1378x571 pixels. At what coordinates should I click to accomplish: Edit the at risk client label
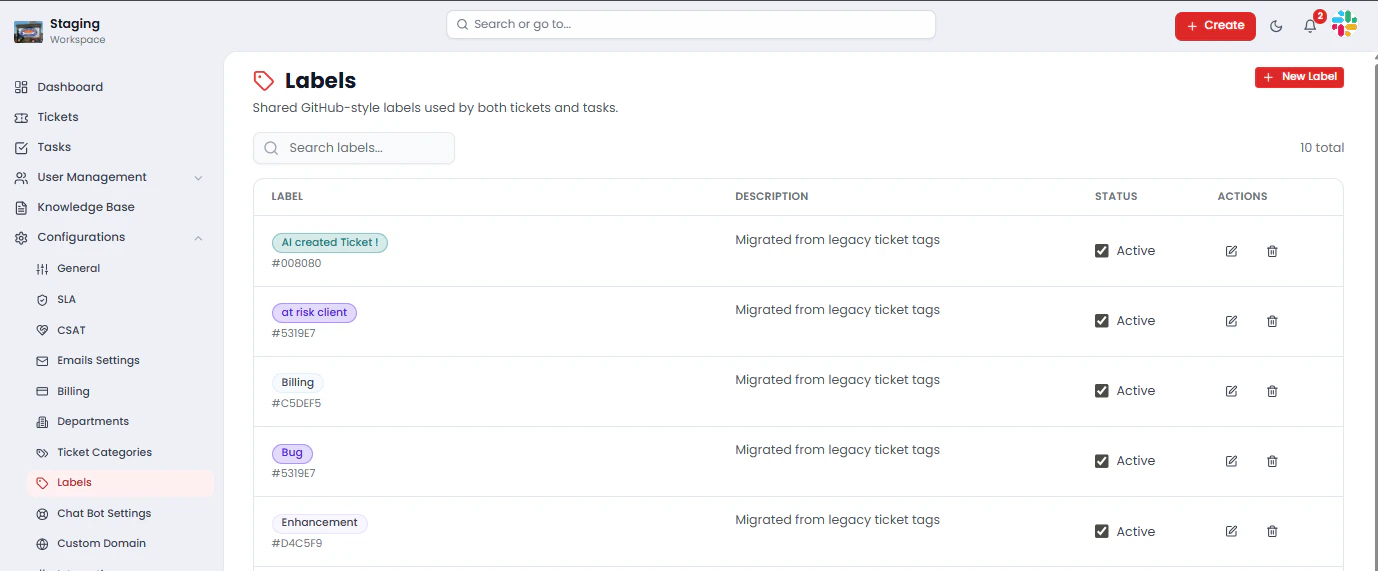click(x=1231, y=321)
